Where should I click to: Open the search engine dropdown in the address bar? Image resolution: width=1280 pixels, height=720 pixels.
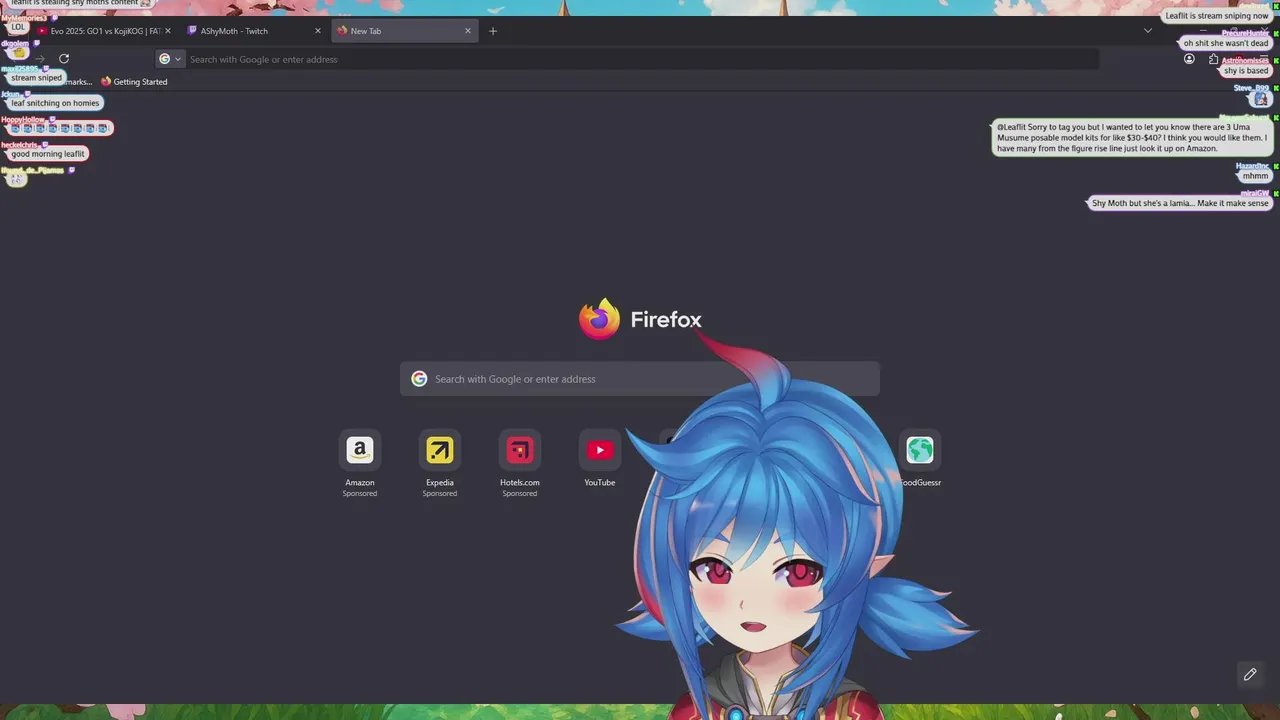click(x=170, y=59)
